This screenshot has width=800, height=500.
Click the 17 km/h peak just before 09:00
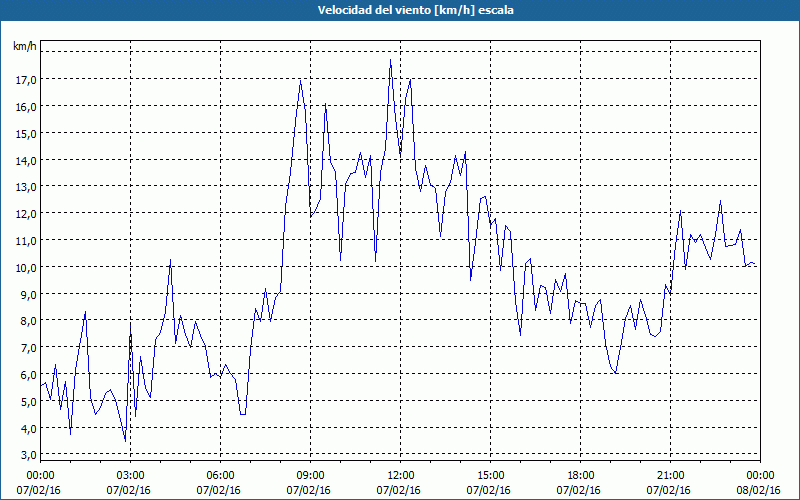301,80
